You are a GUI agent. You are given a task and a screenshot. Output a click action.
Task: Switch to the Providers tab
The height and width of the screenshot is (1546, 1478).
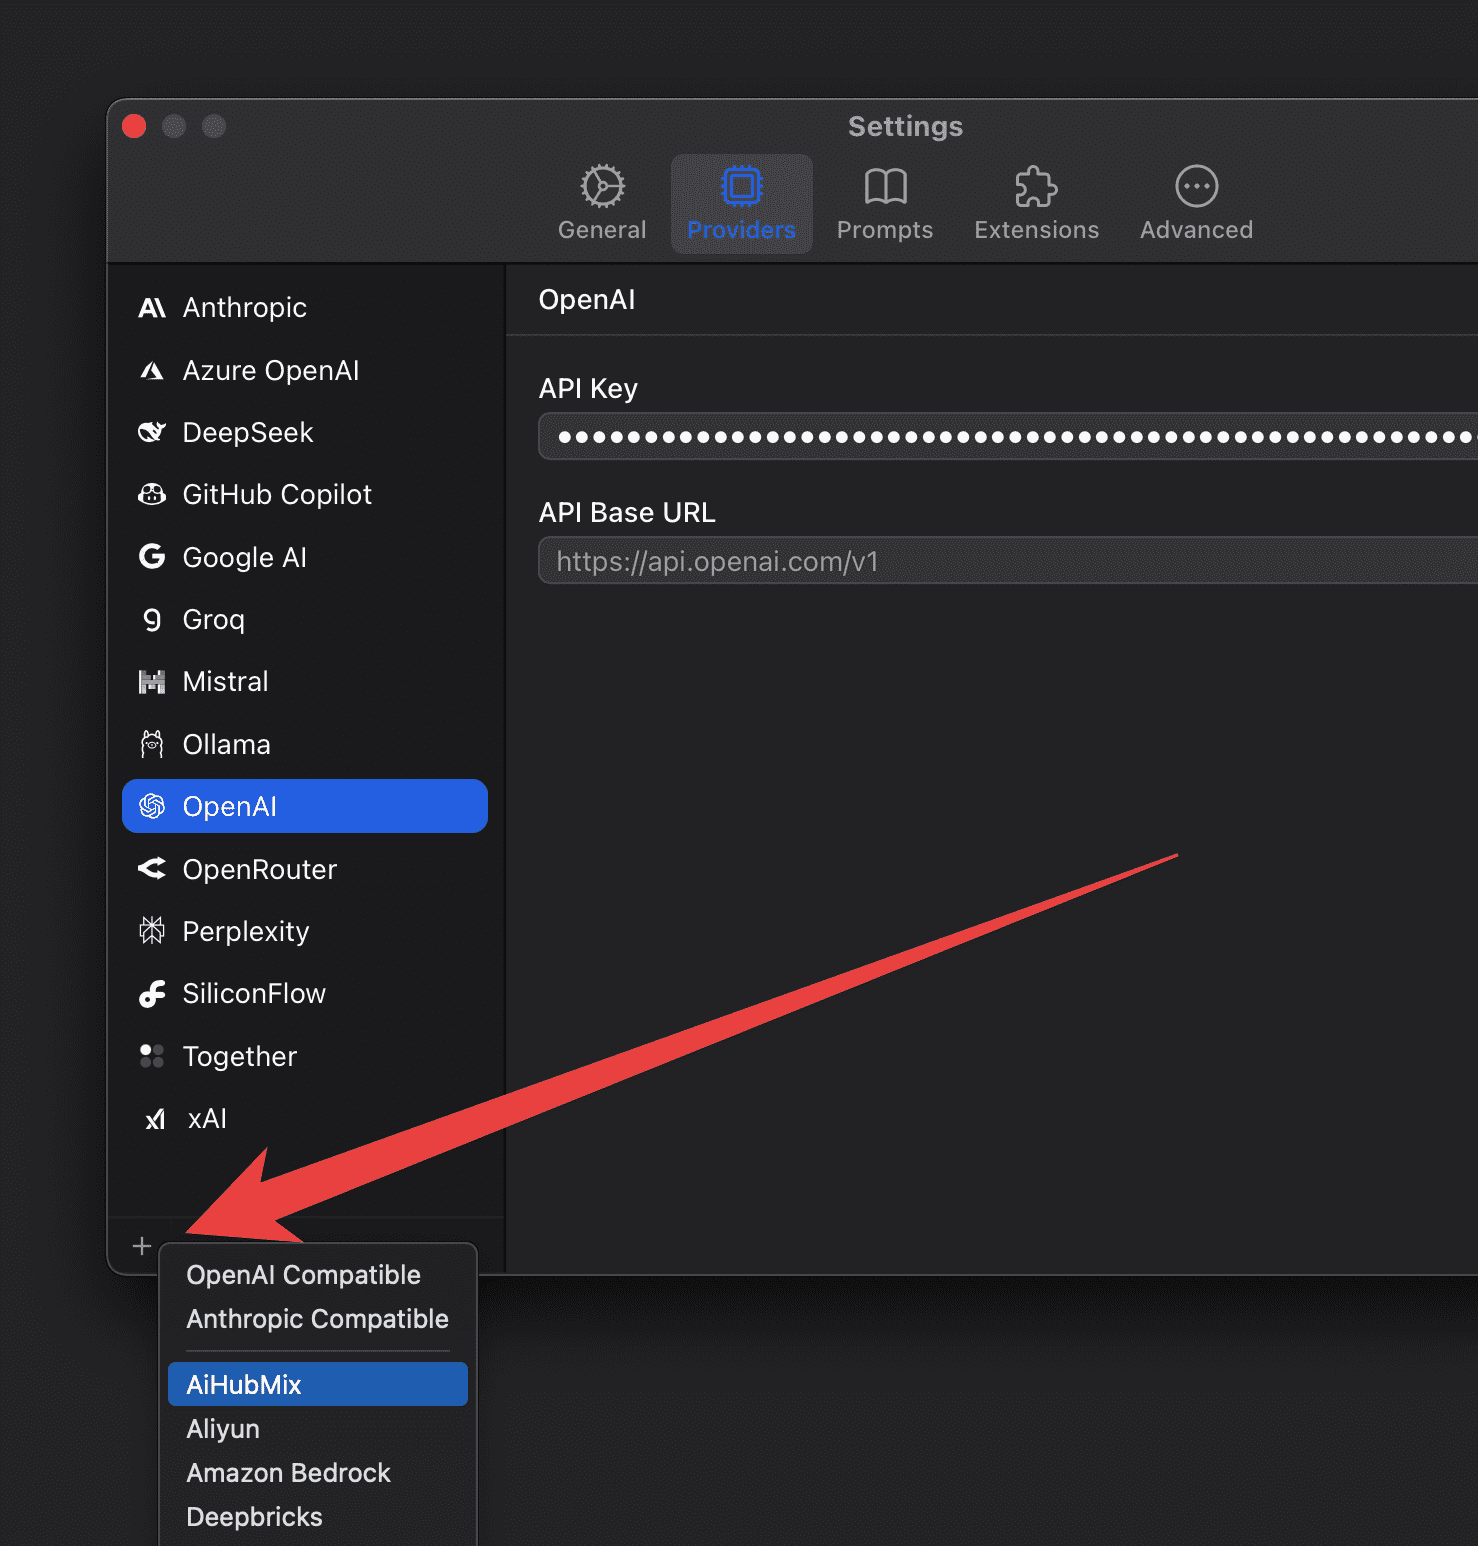point(741,204)
